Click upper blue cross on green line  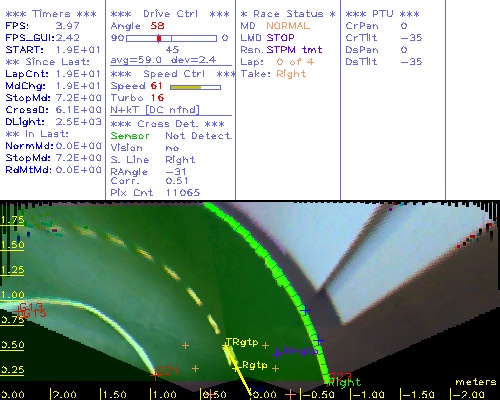coord(305,311)
